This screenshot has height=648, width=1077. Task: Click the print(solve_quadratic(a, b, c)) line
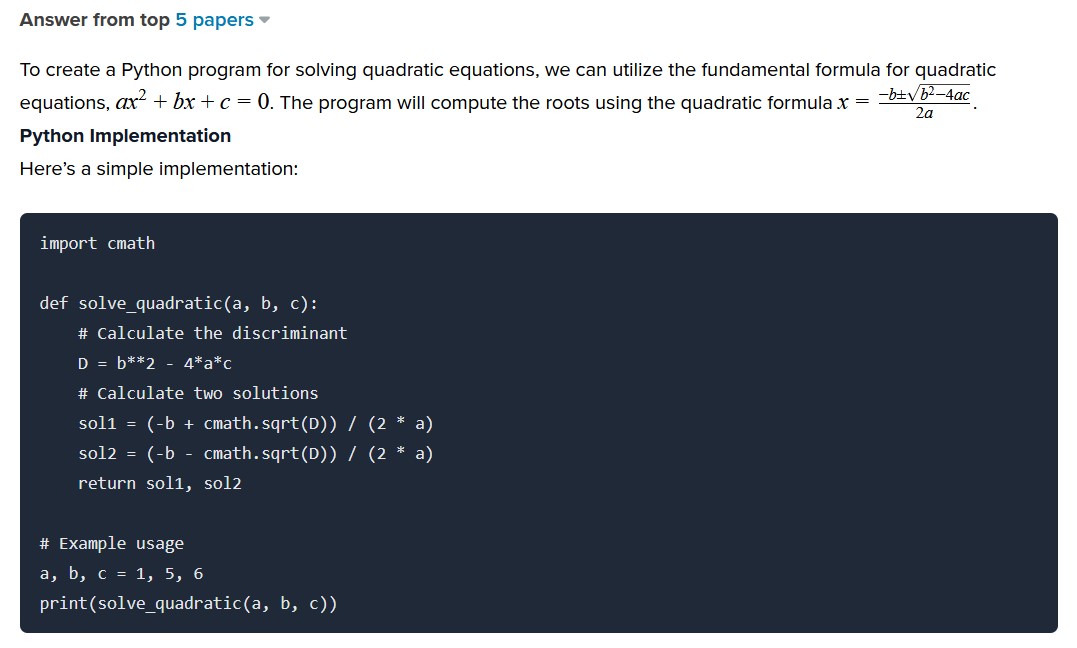pos(188,603)
